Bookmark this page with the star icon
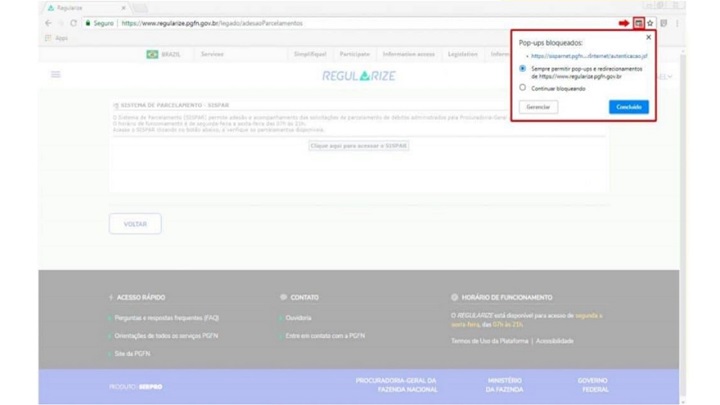 tap(650, 23)
